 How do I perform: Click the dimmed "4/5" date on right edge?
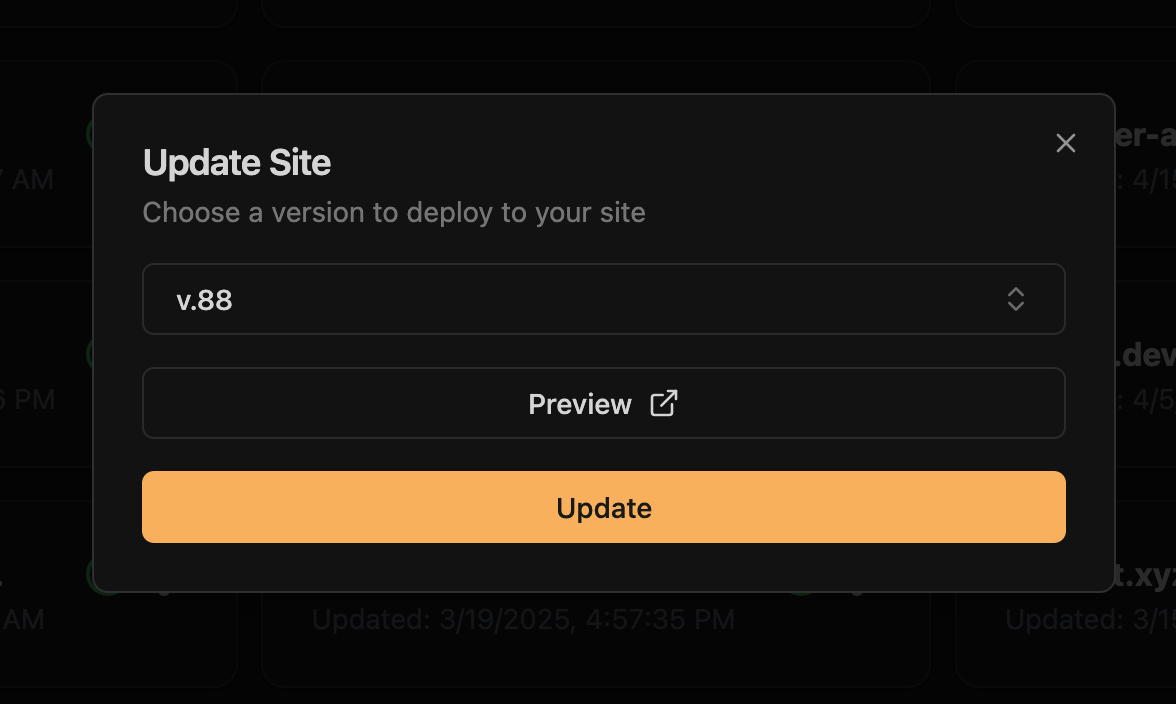coord(1155,400)
